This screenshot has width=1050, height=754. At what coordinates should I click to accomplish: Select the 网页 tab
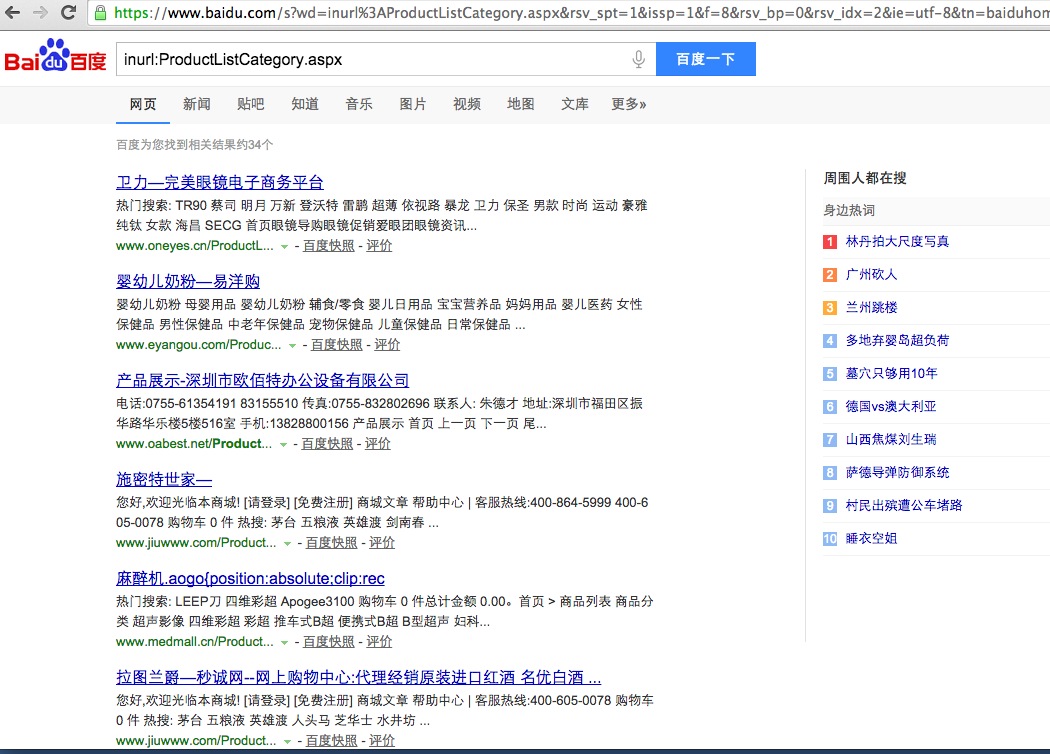point(143,104)
